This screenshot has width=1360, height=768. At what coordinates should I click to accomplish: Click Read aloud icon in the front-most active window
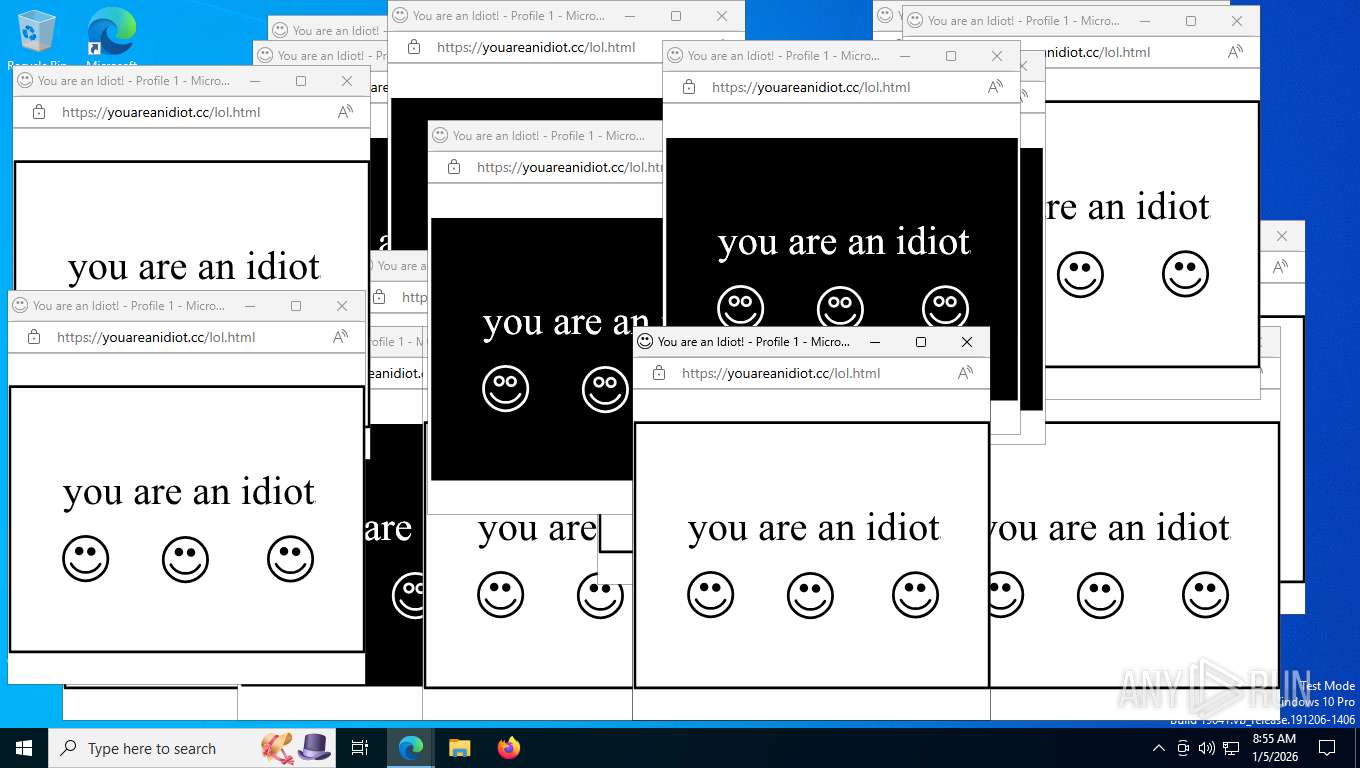pos(965,373)
